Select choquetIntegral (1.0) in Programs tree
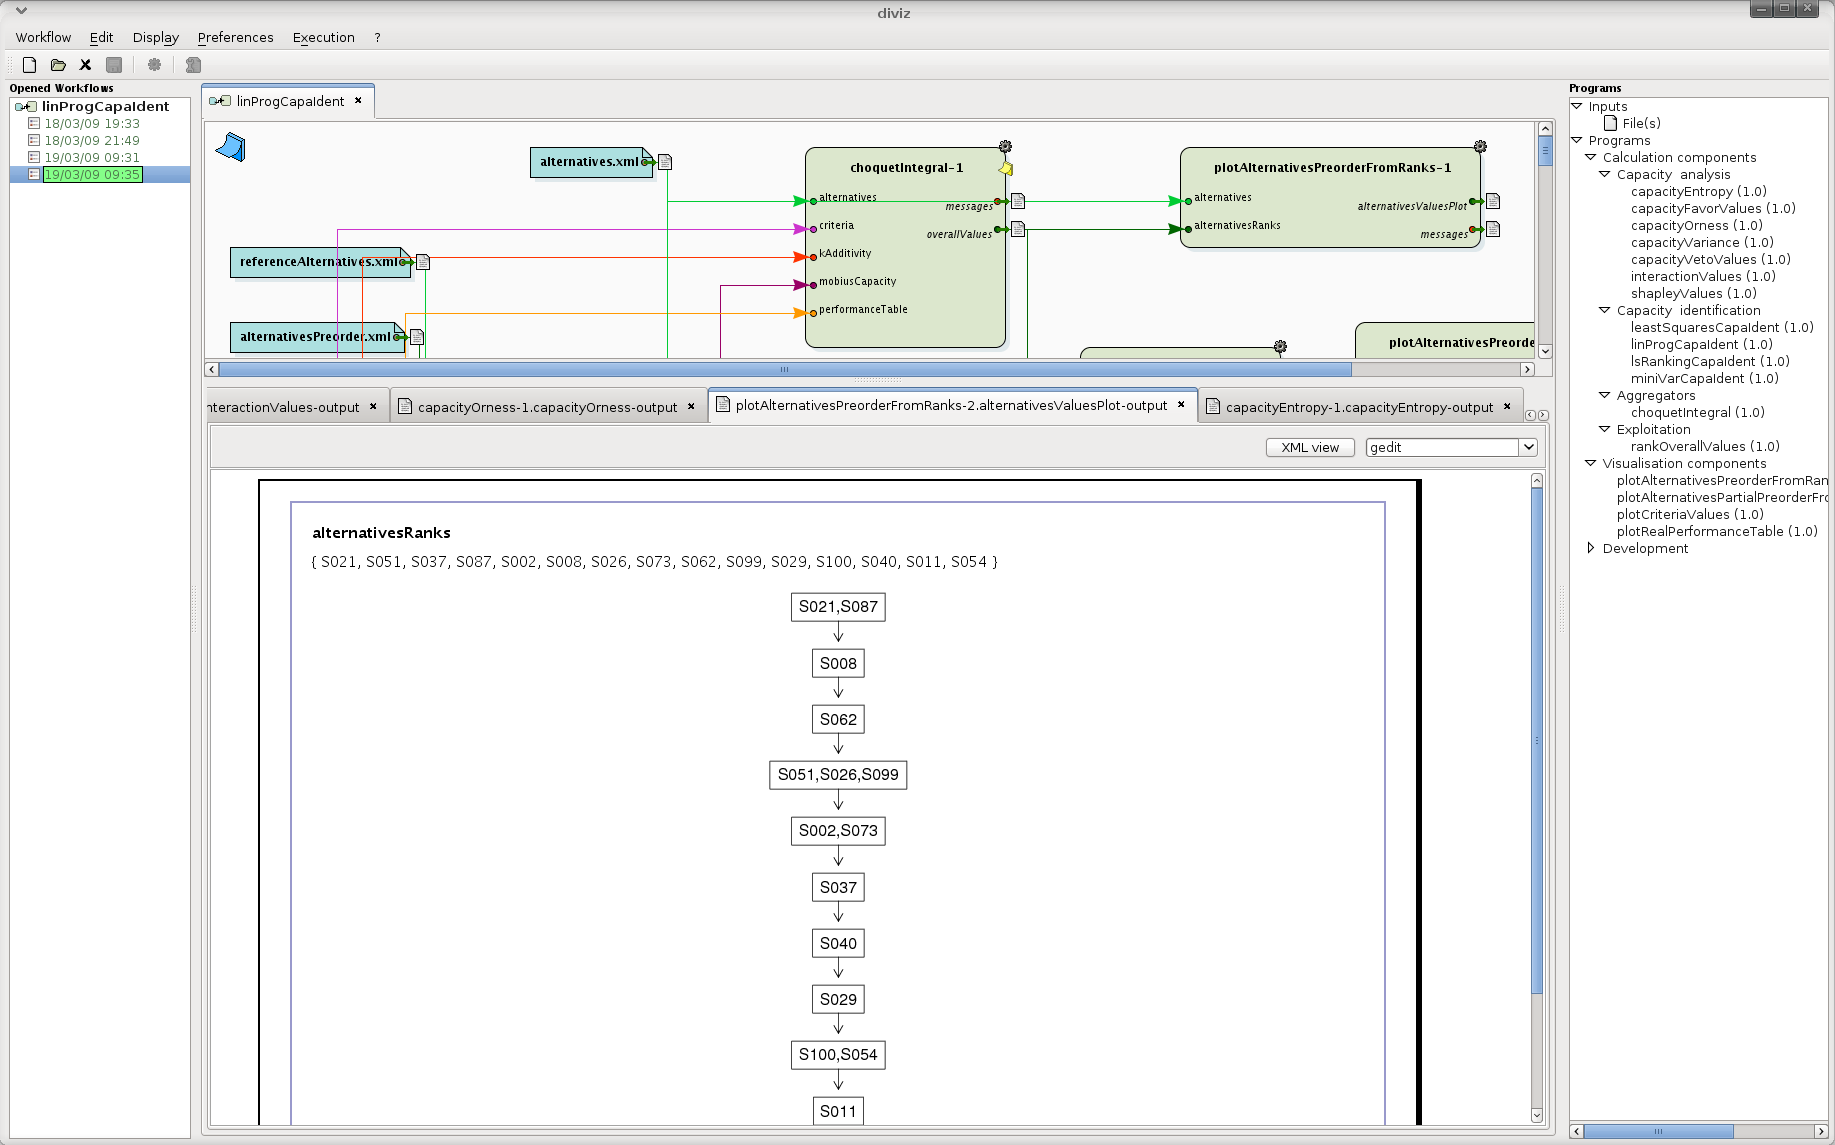Screen dimensions: 1835x1145 1697,412
